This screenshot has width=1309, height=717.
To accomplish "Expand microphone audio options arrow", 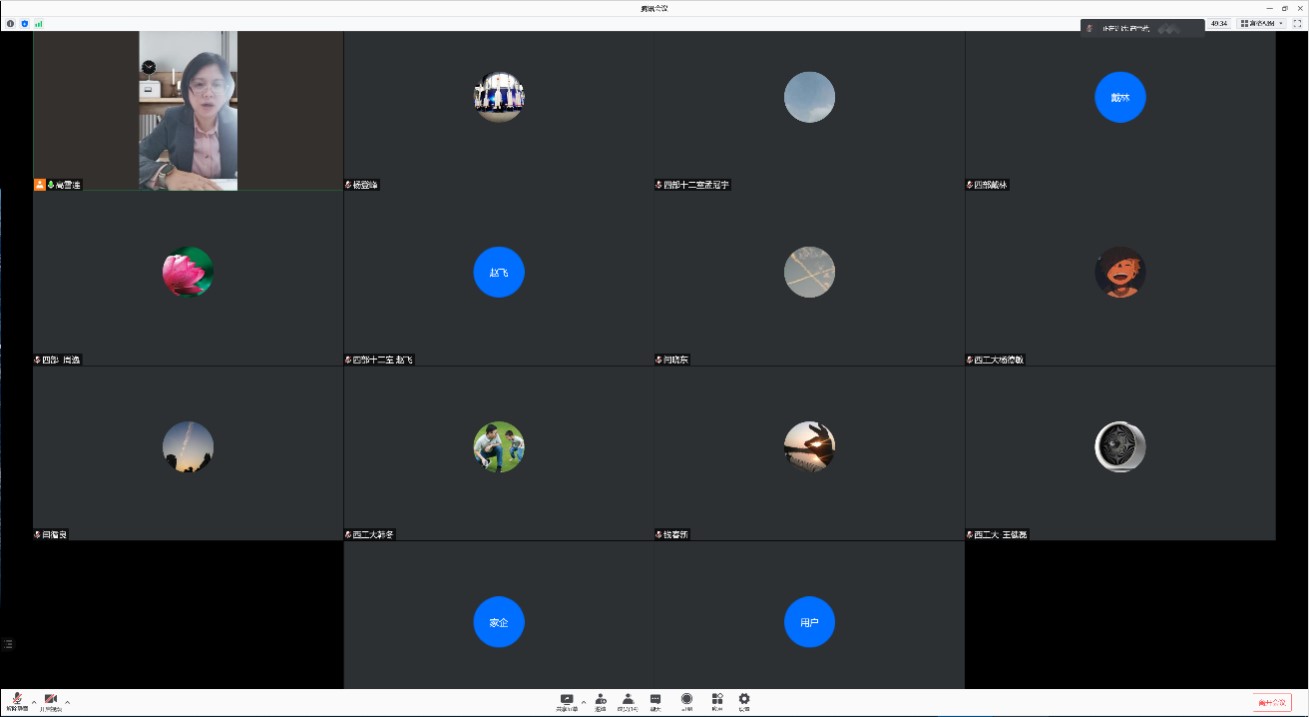I will 34,701.
